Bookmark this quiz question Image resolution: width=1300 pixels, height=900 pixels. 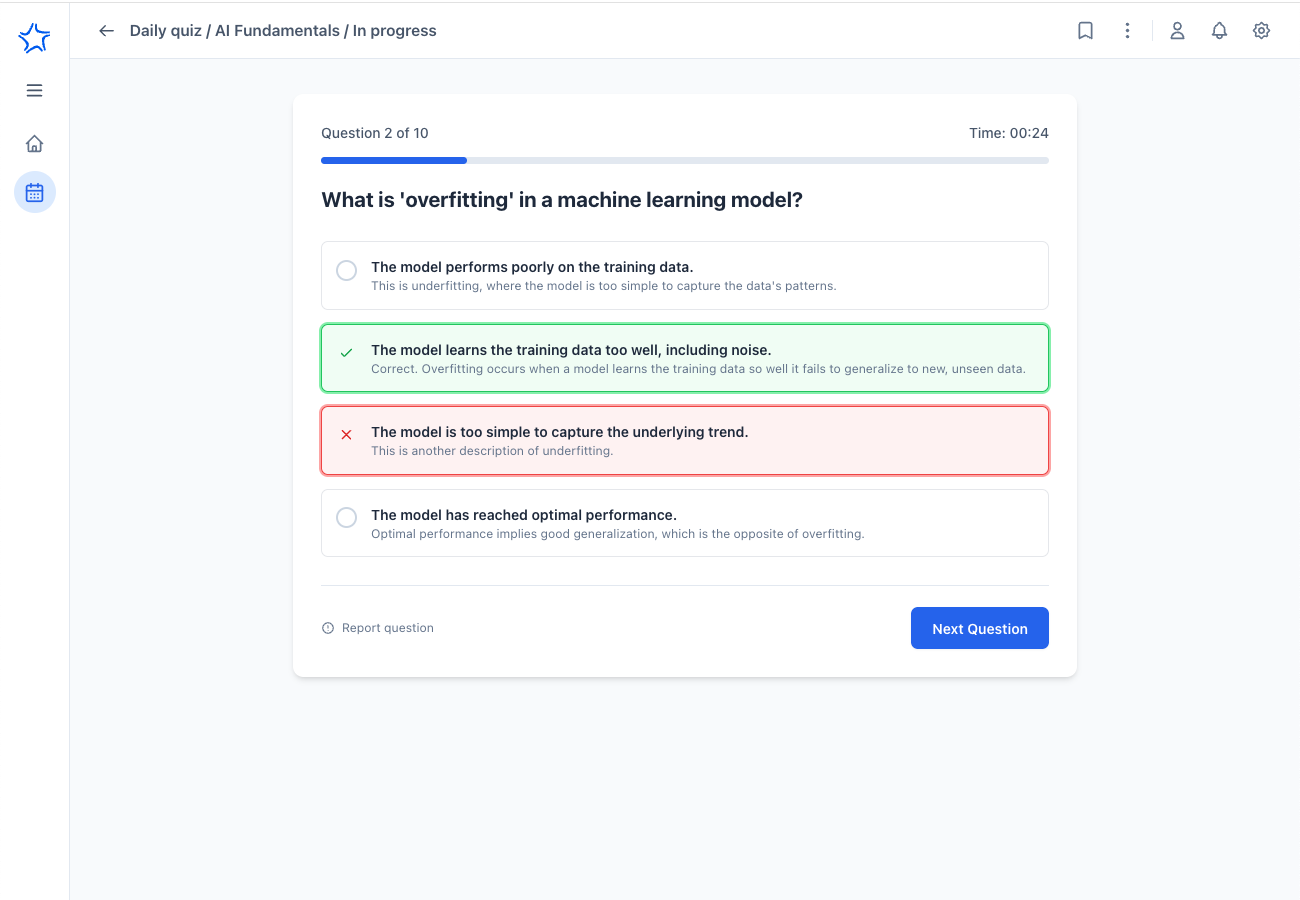pyautogui.click(x=1085, y=31)
